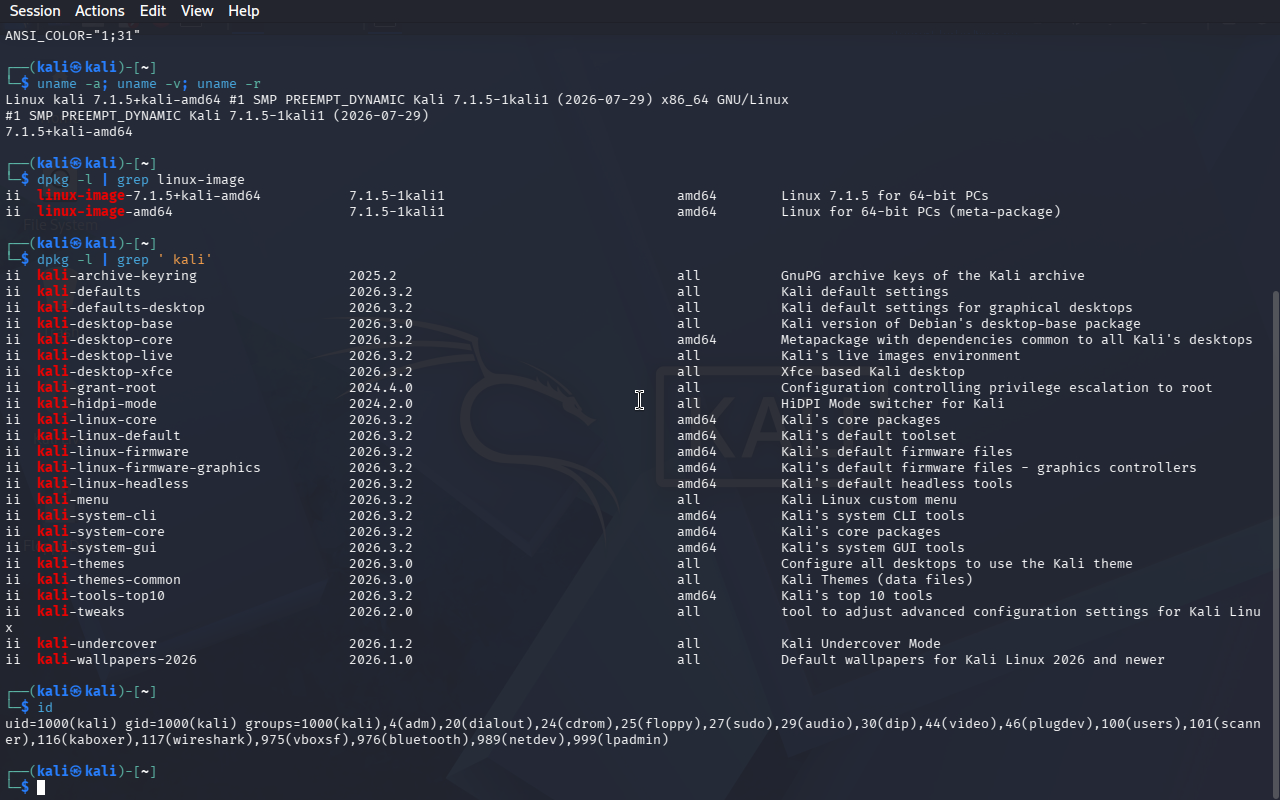
Task: Click the uid=1000(kali) output text
Action: point(61,724)
